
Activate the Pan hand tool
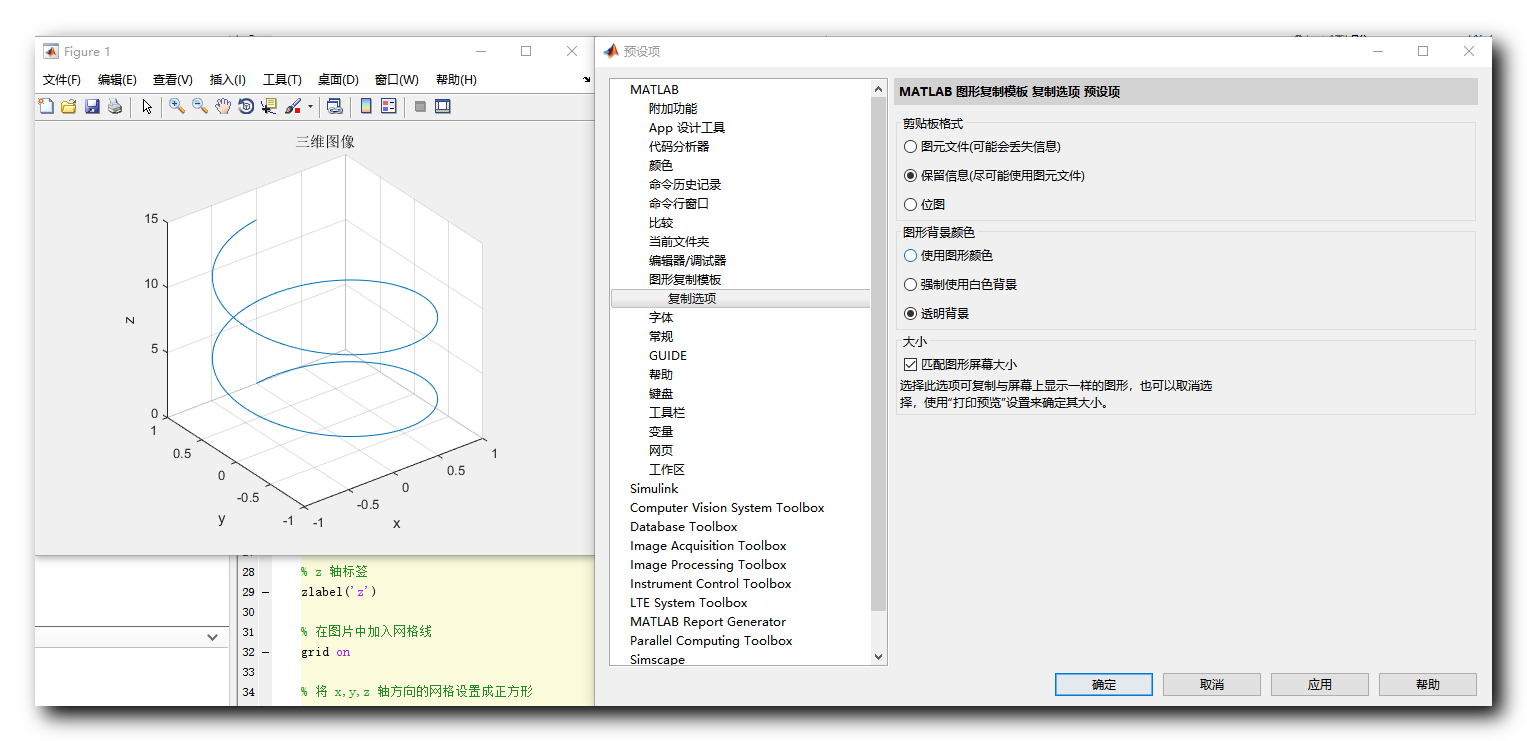222,106
